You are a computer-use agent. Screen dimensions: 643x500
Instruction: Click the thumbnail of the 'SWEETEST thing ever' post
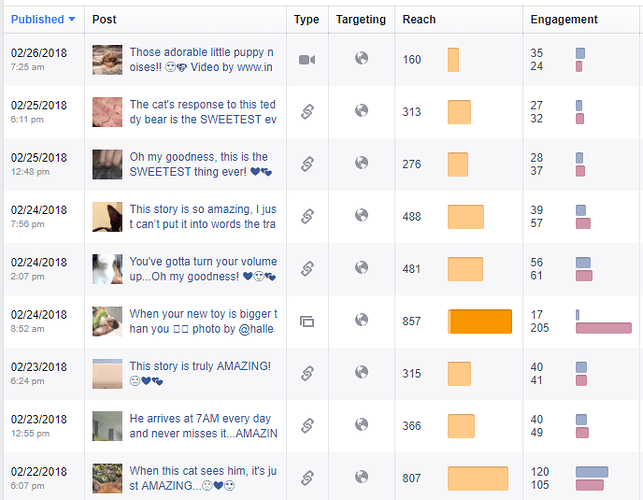pos(107,164)
